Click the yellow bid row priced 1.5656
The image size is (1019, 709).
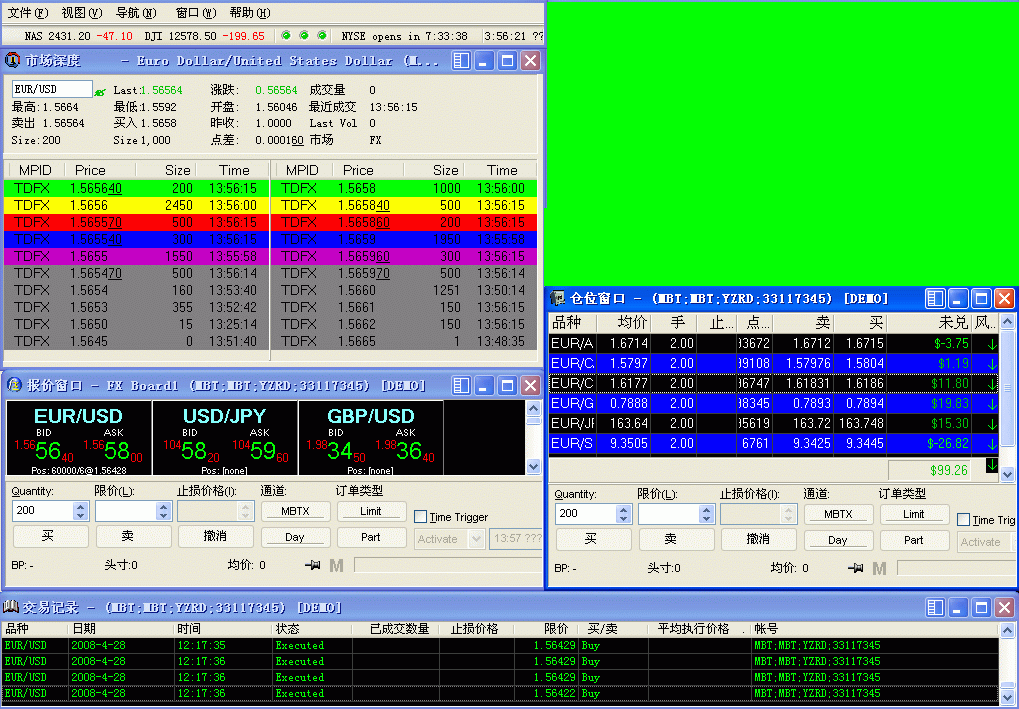tap(136, 205)
